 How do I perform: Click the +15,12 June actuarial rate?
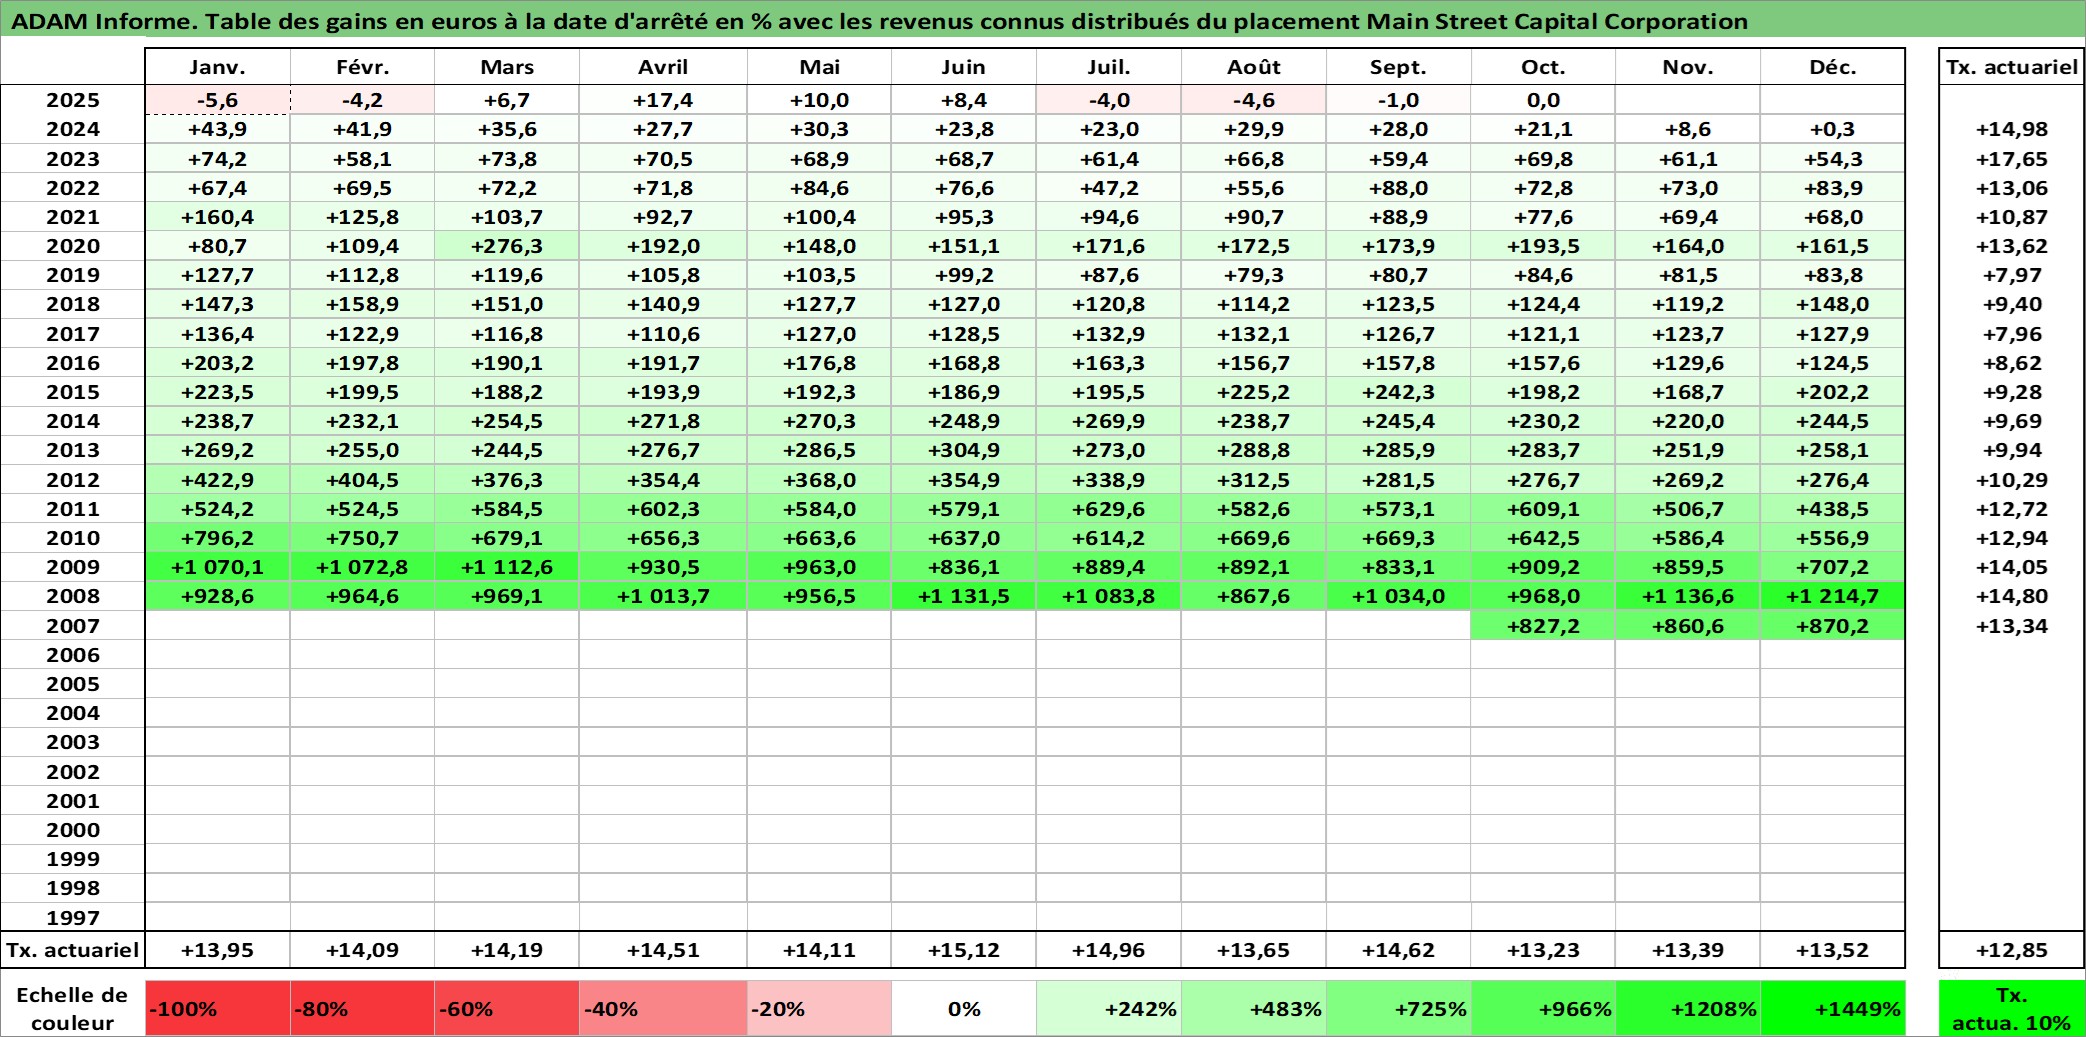(x=963, y=950)
